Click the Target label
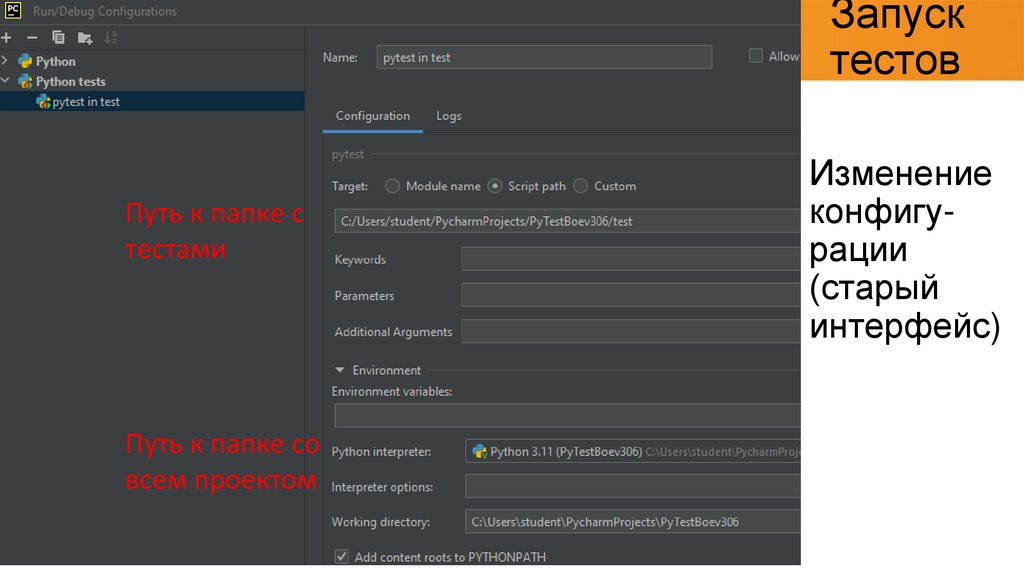Image resolution: width=1024 pixels, height=574 pixels. click(x=349, y=186)
